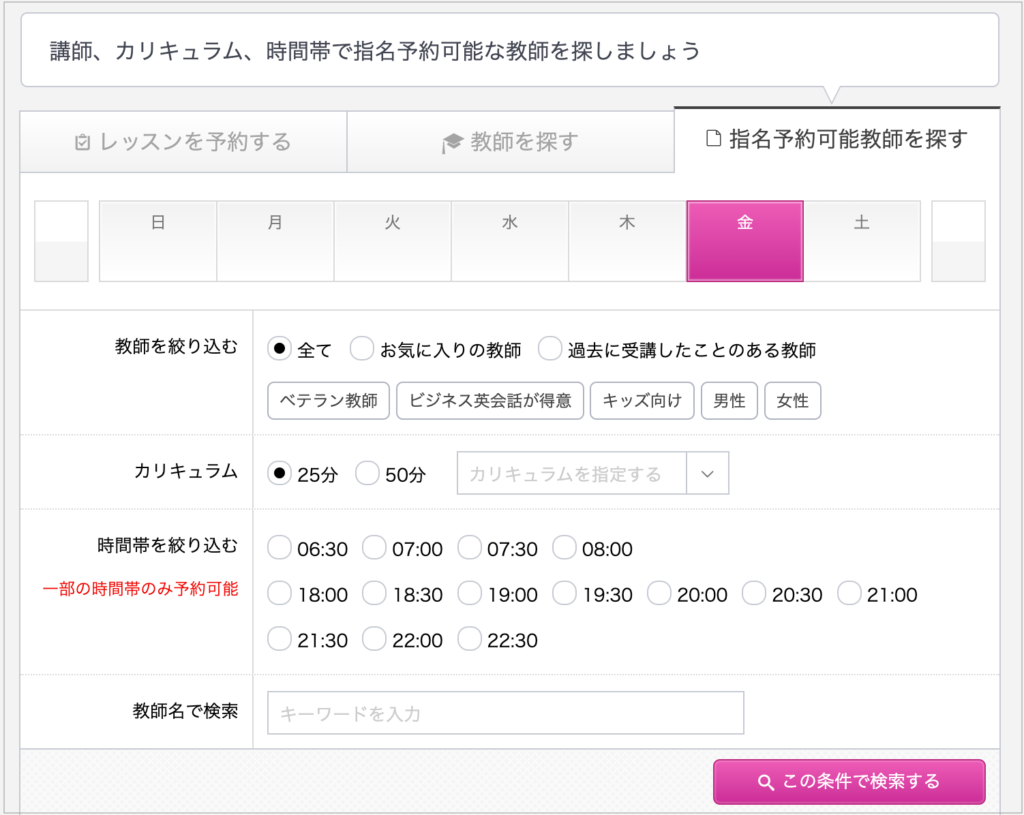
Task: Enable the キッズ向け filter tag
Action: [642, 401]
